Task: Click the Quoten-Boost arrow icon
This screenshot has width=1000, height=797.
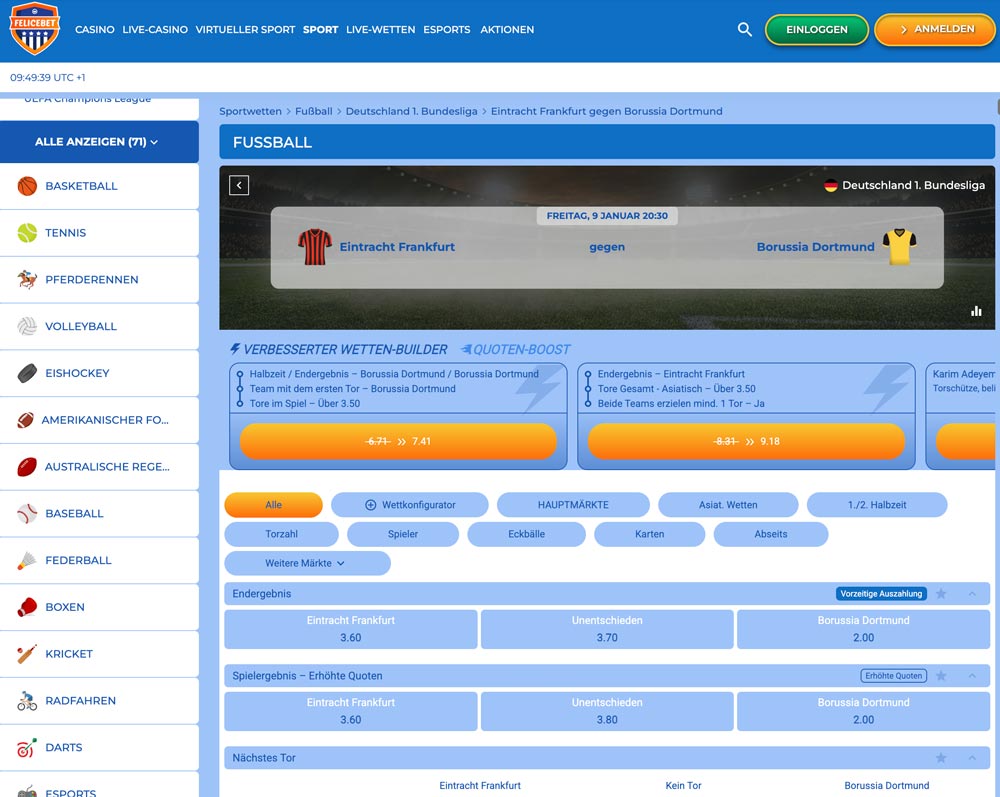Action: click(466, 349)
